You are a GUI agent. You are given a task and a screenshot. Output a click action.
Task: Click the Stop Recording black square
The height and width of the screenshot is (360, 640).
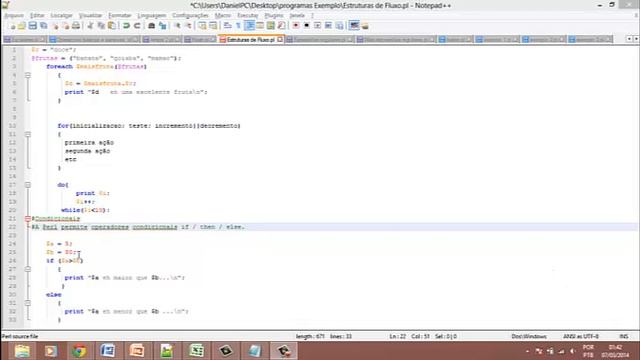[307, 26]
